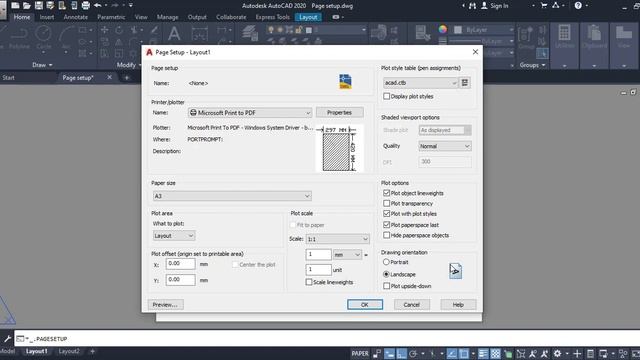
Task: Switch to the Insert ribbon tab
Action: click(x=47, y=17)
